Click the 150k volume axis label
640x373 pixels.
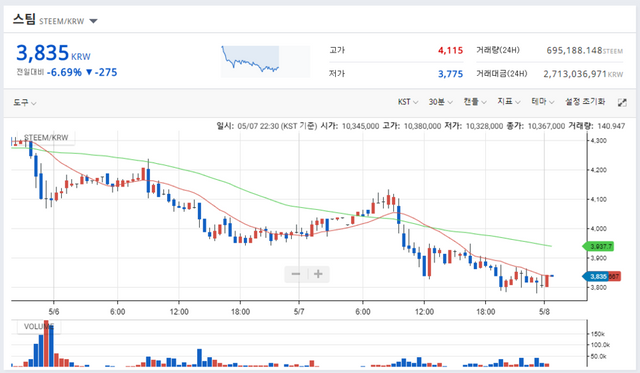pos(598,334)
